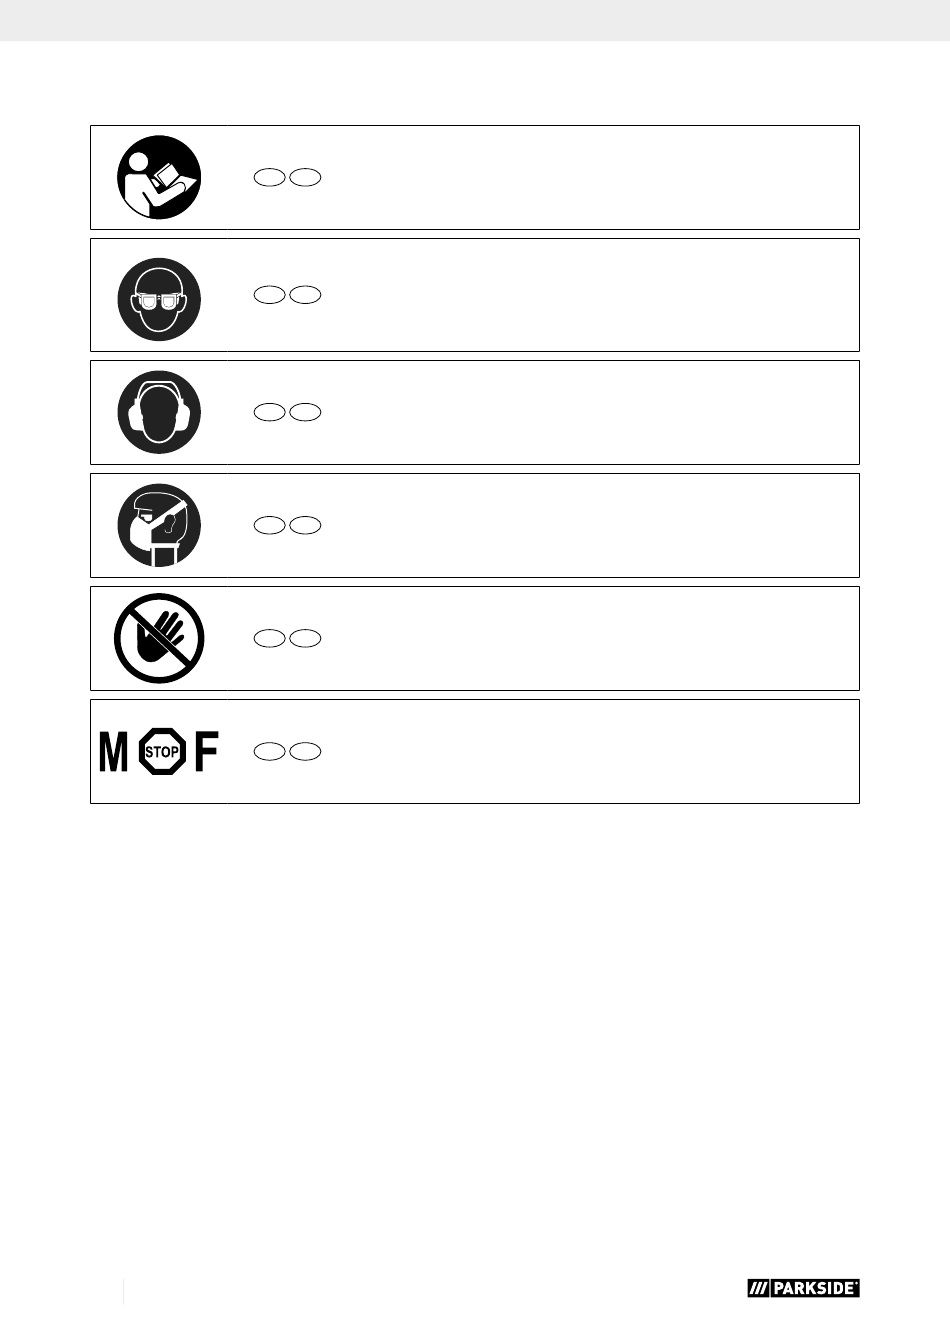This screenshot has width=950, height=1344.
Task: Click the read-the-manual safety icon
Action: click(159, 178)
